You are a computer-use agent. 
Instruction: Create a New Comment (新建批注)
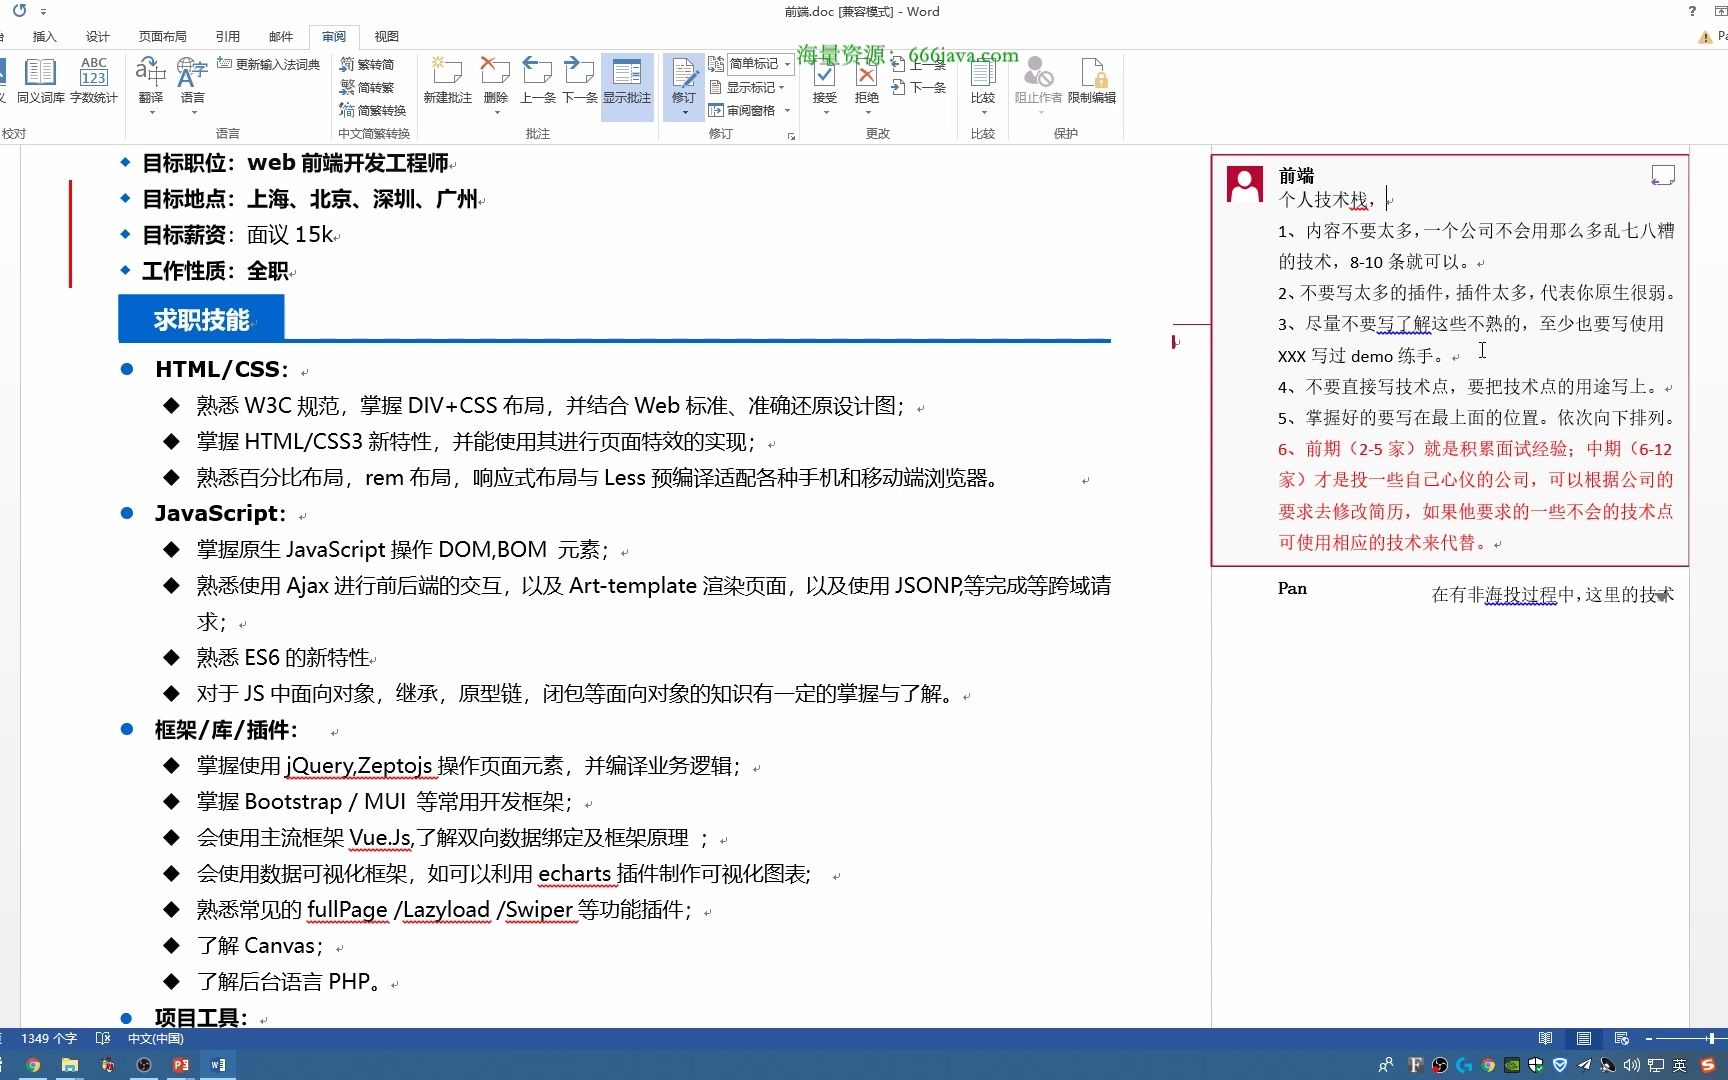click(447, 80)
